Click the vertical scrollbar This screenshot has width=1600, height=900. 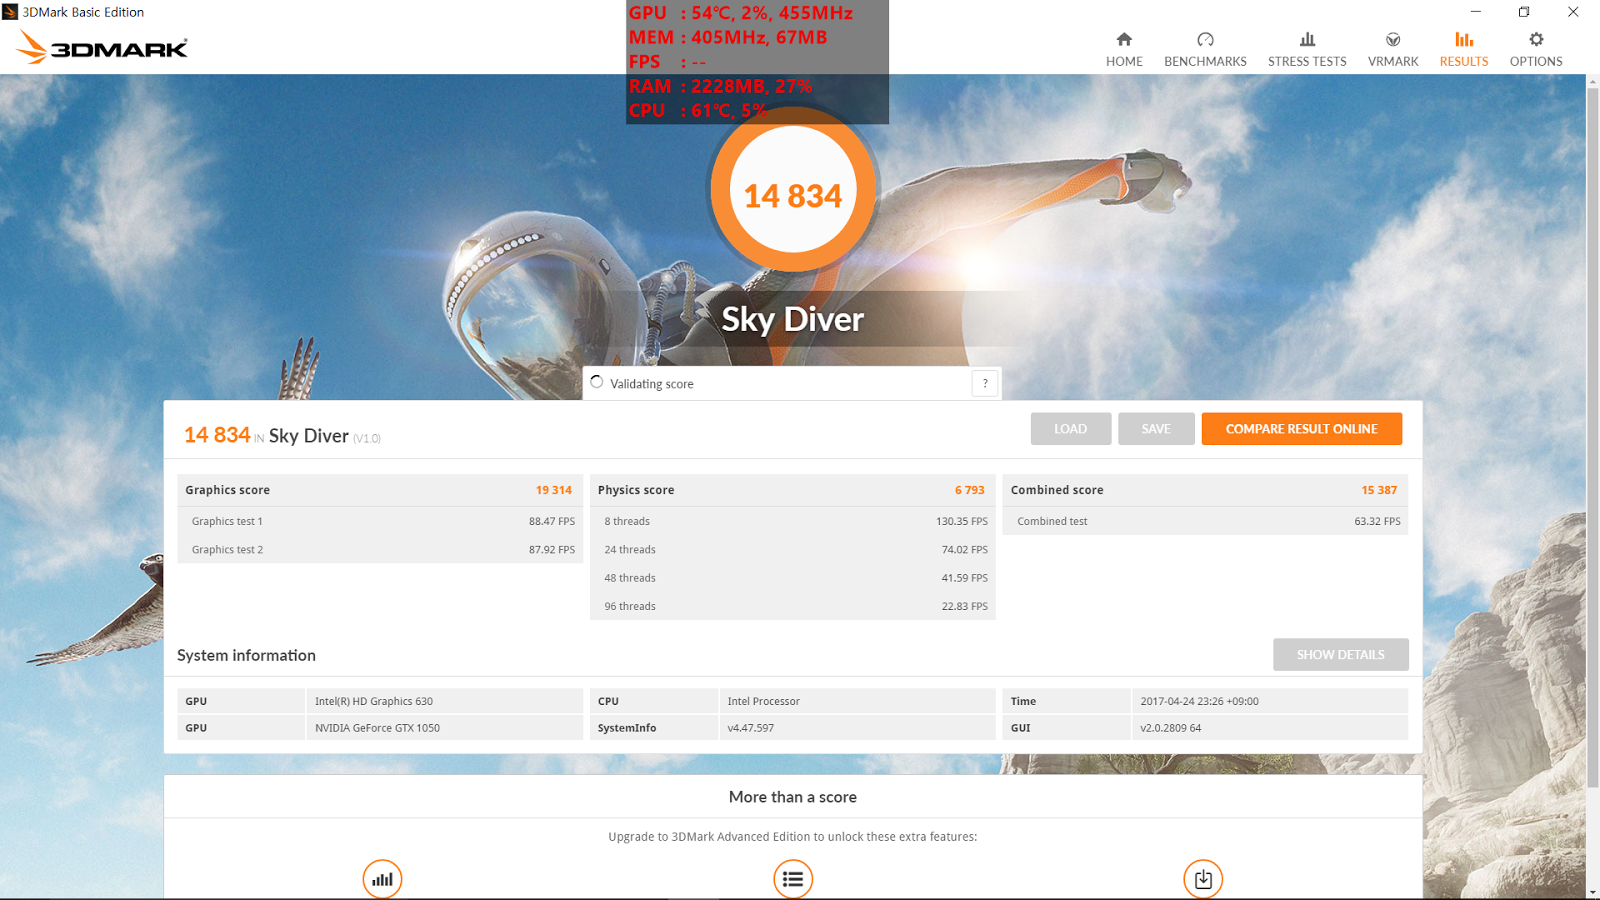click(x=1593, y=436)
